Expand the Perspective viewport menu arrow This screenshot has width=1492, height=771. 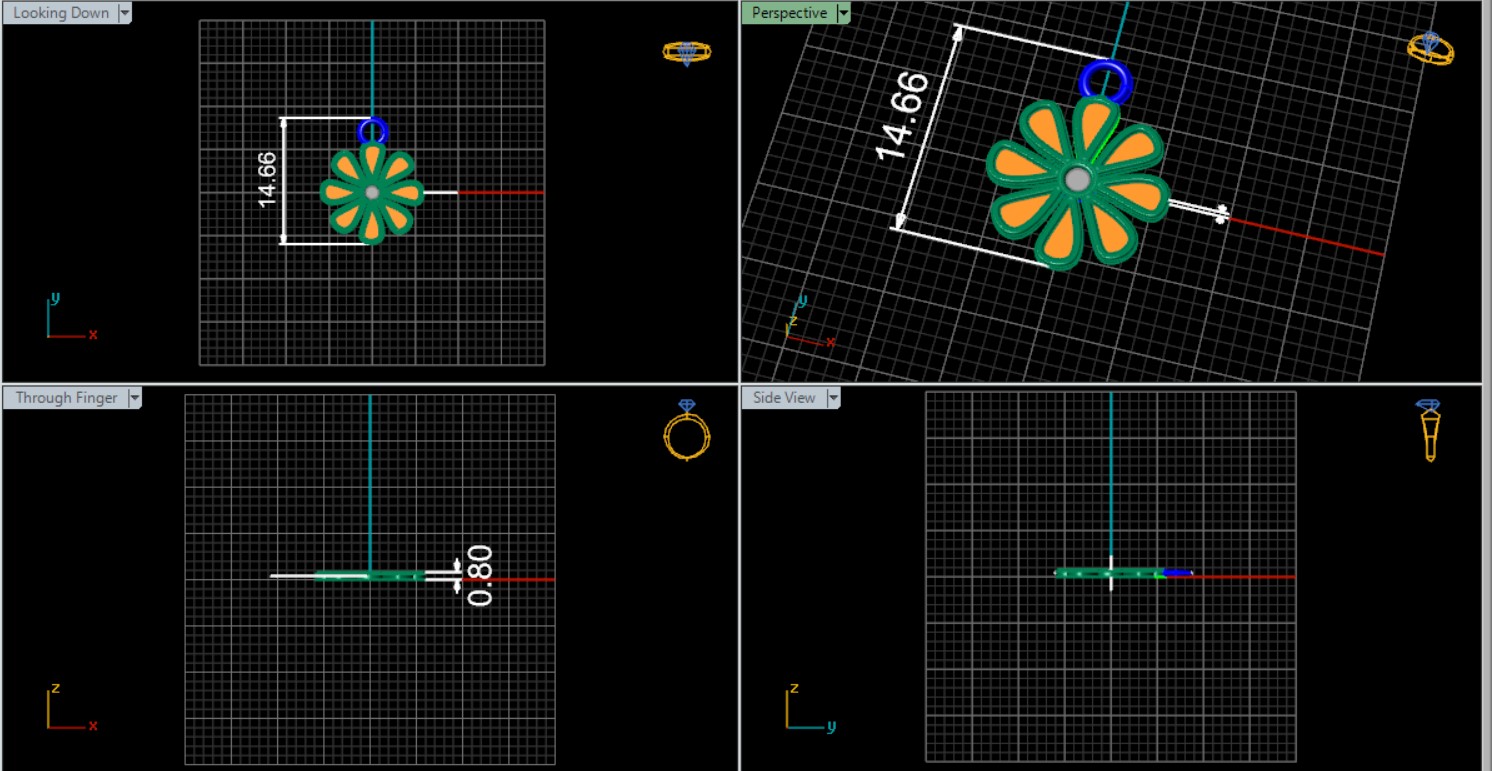pyautogui.click(x=843, y=13)
